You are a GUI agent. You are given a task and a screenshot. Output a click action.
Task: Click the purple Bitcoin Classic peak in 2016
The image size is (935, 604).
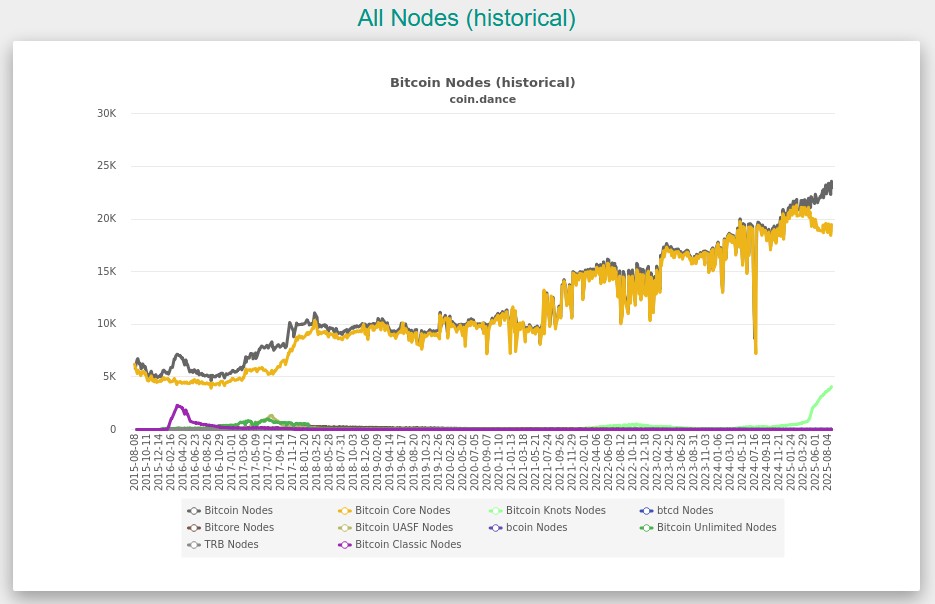pyautogui.click(x=178, y=406)
